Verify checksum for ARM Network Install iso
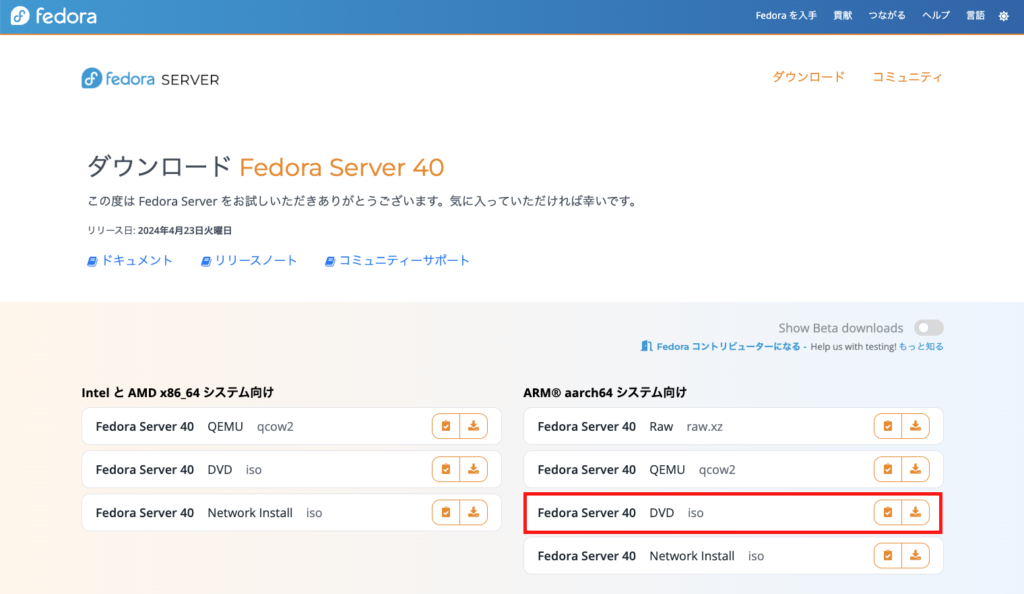Screen dimensions: 1024x594 coord(888,555)
